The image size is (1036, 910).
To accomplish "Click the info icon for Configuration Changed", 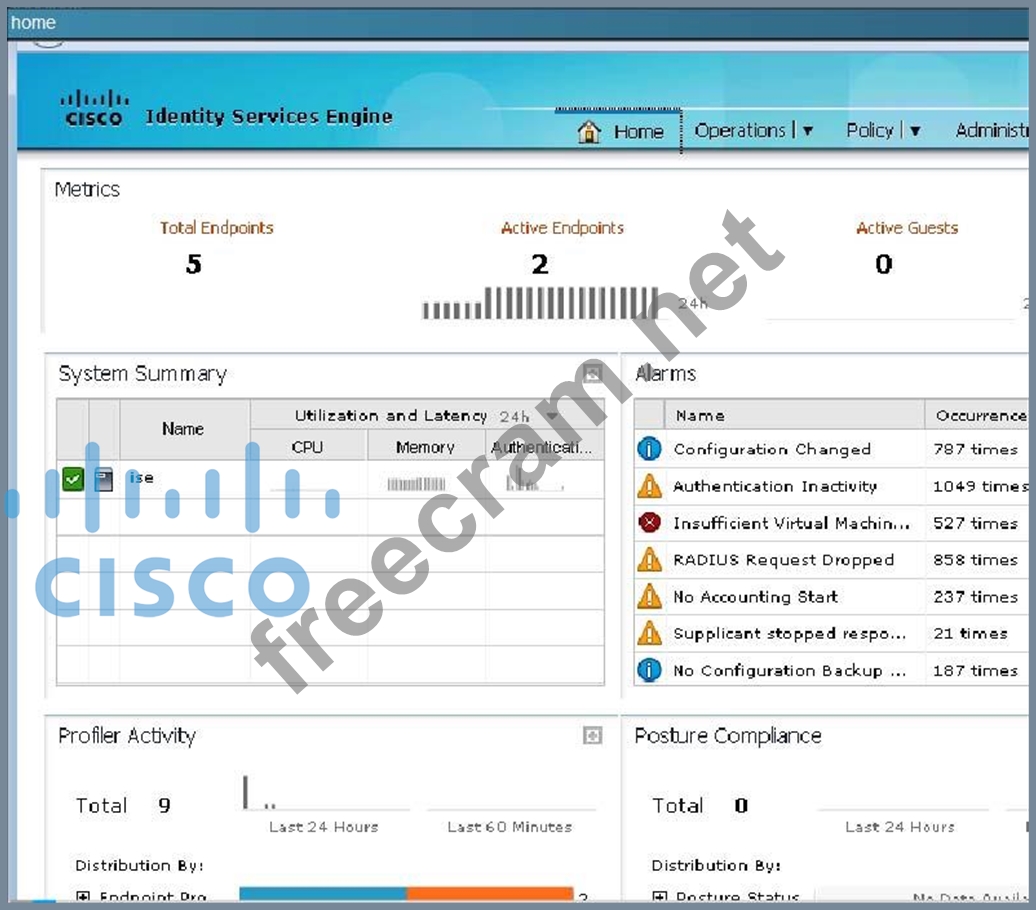I will (x=649, y=449).
